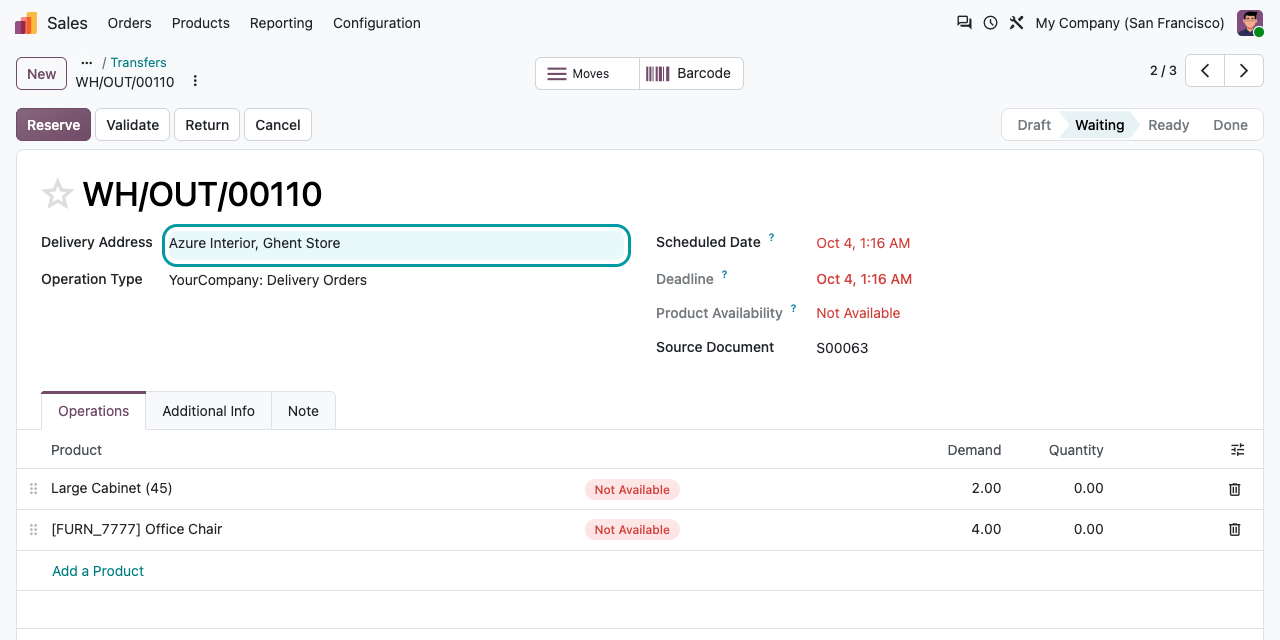
Task: Open the user avatar menu
Action: [1250, 23]
